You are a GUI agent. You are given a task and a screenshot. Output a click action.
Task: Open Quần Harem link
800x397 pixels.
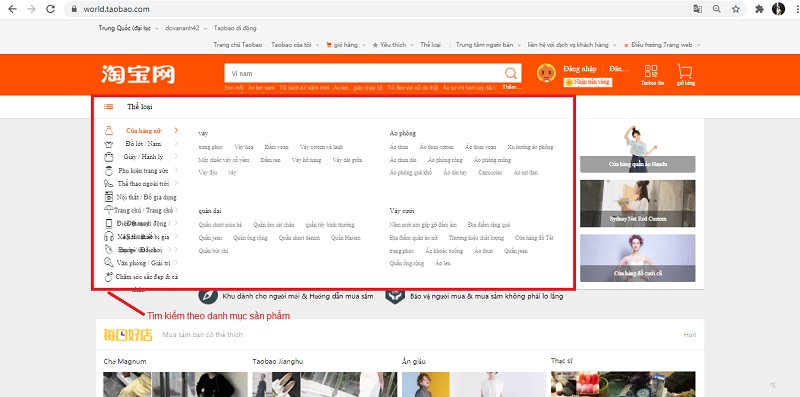tap(345, 238)
